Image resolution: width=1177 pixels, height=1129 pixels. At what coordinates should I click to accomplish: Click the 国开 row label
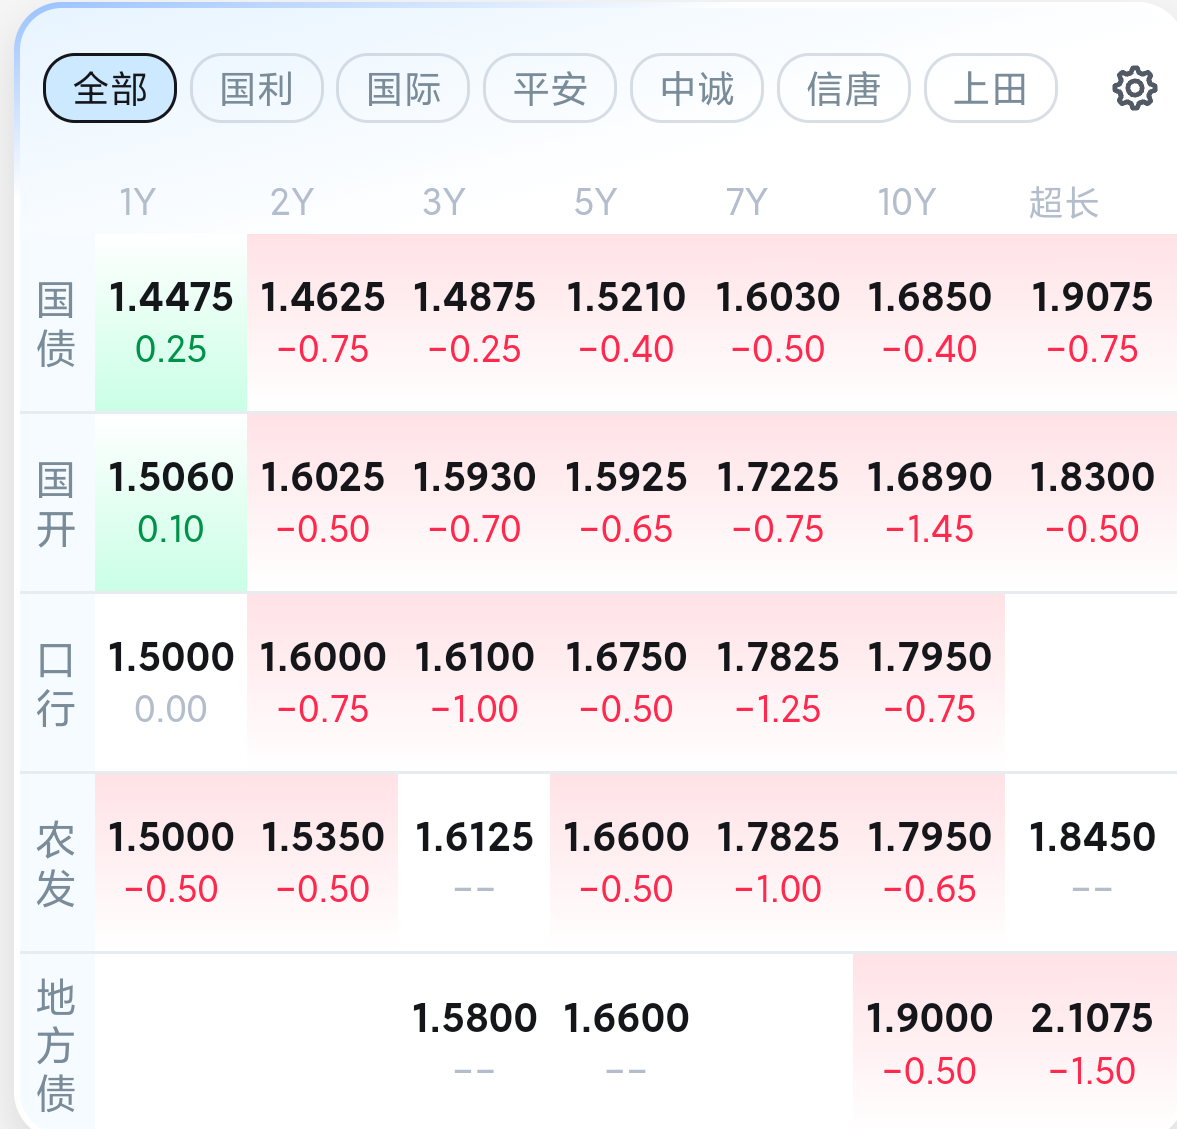click(56, 504)
